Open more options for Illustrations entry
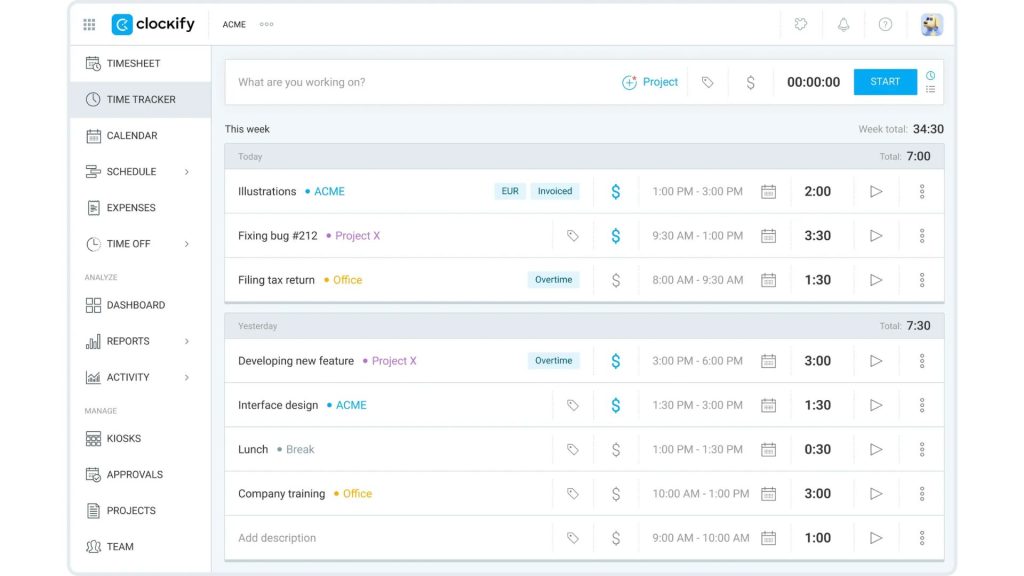 922,191
